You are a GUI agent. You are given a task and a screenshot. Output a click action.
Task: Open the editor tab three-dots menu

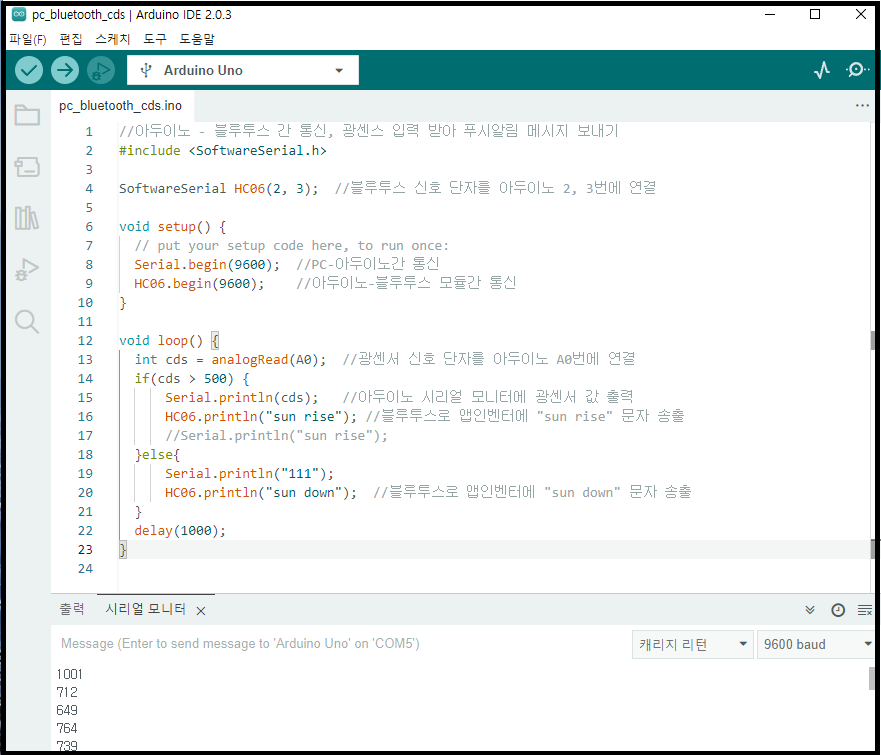(x=862, y=106)
